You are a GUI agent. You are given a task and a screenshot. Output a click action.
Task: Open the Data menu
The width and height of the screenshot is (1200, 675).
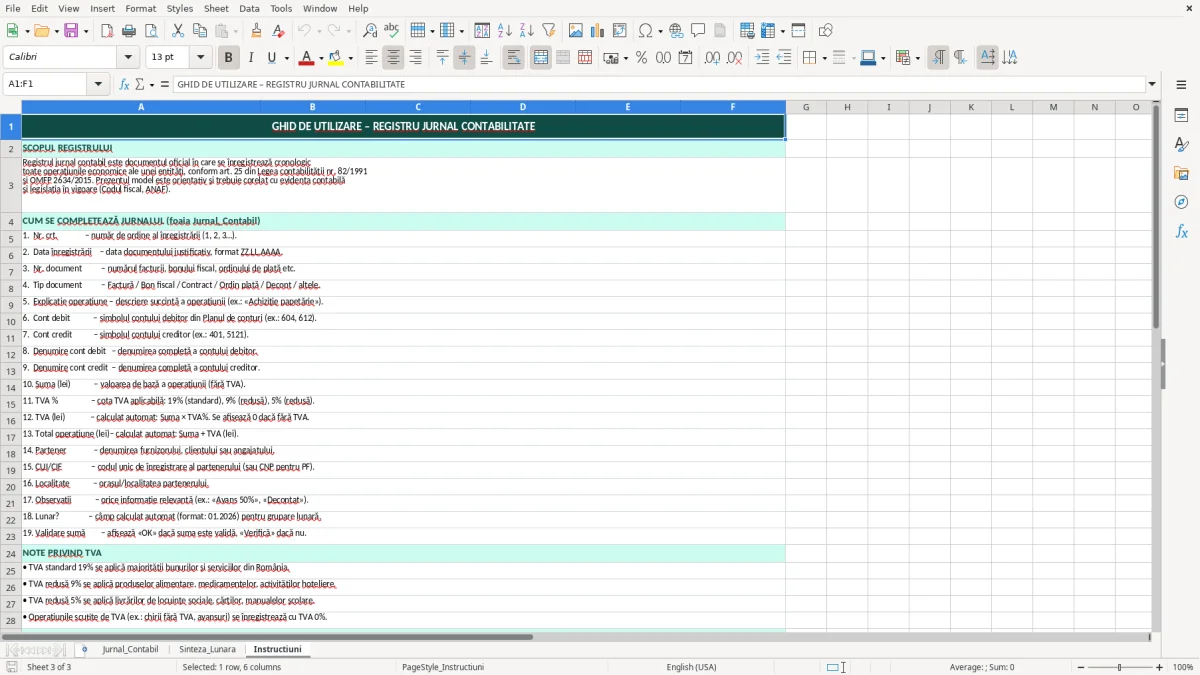coord(249,8)
